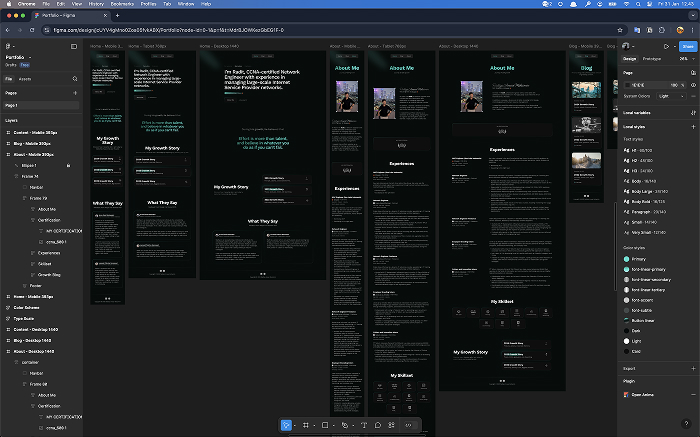700x437 pixels.
Task: Open the zoom level dropdown
Action: pyautogui.click(x=687, y=59)
